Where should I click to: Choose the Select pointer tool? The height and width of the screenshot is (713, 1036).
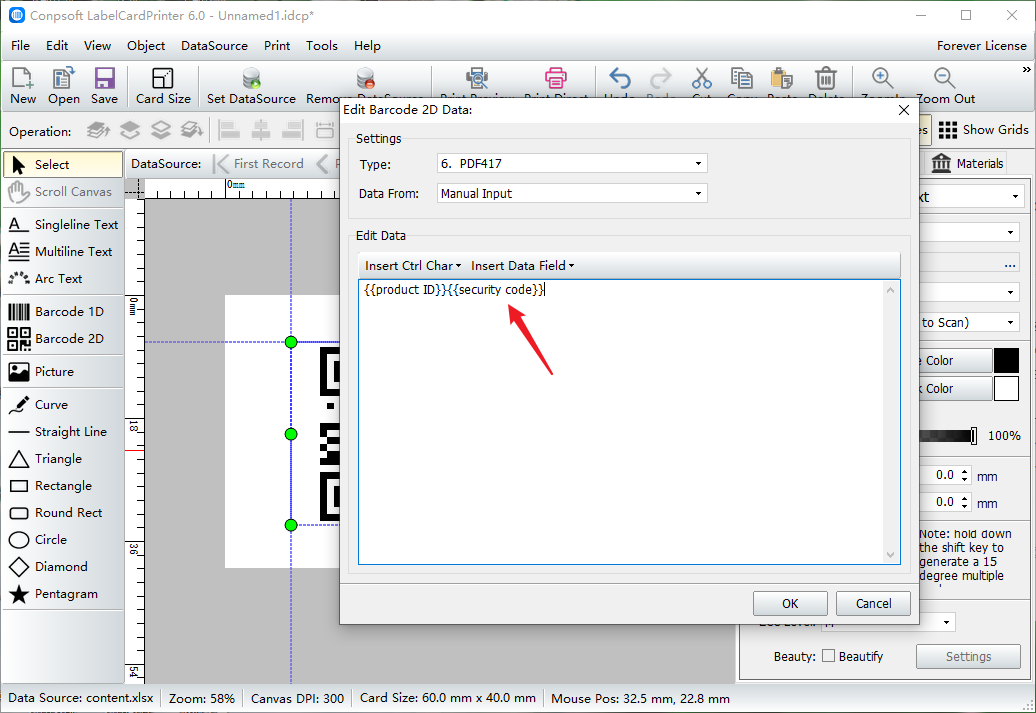point(63,165)
